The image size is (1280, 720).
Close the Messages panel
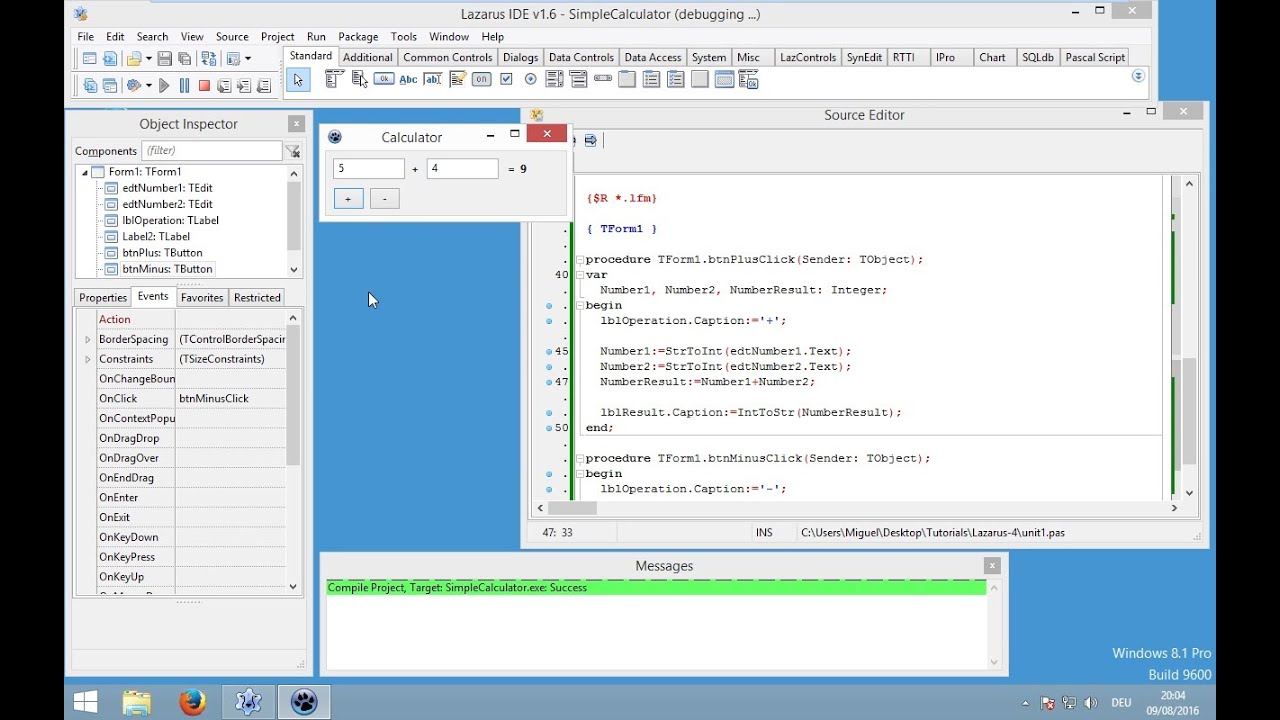[992, 566]
